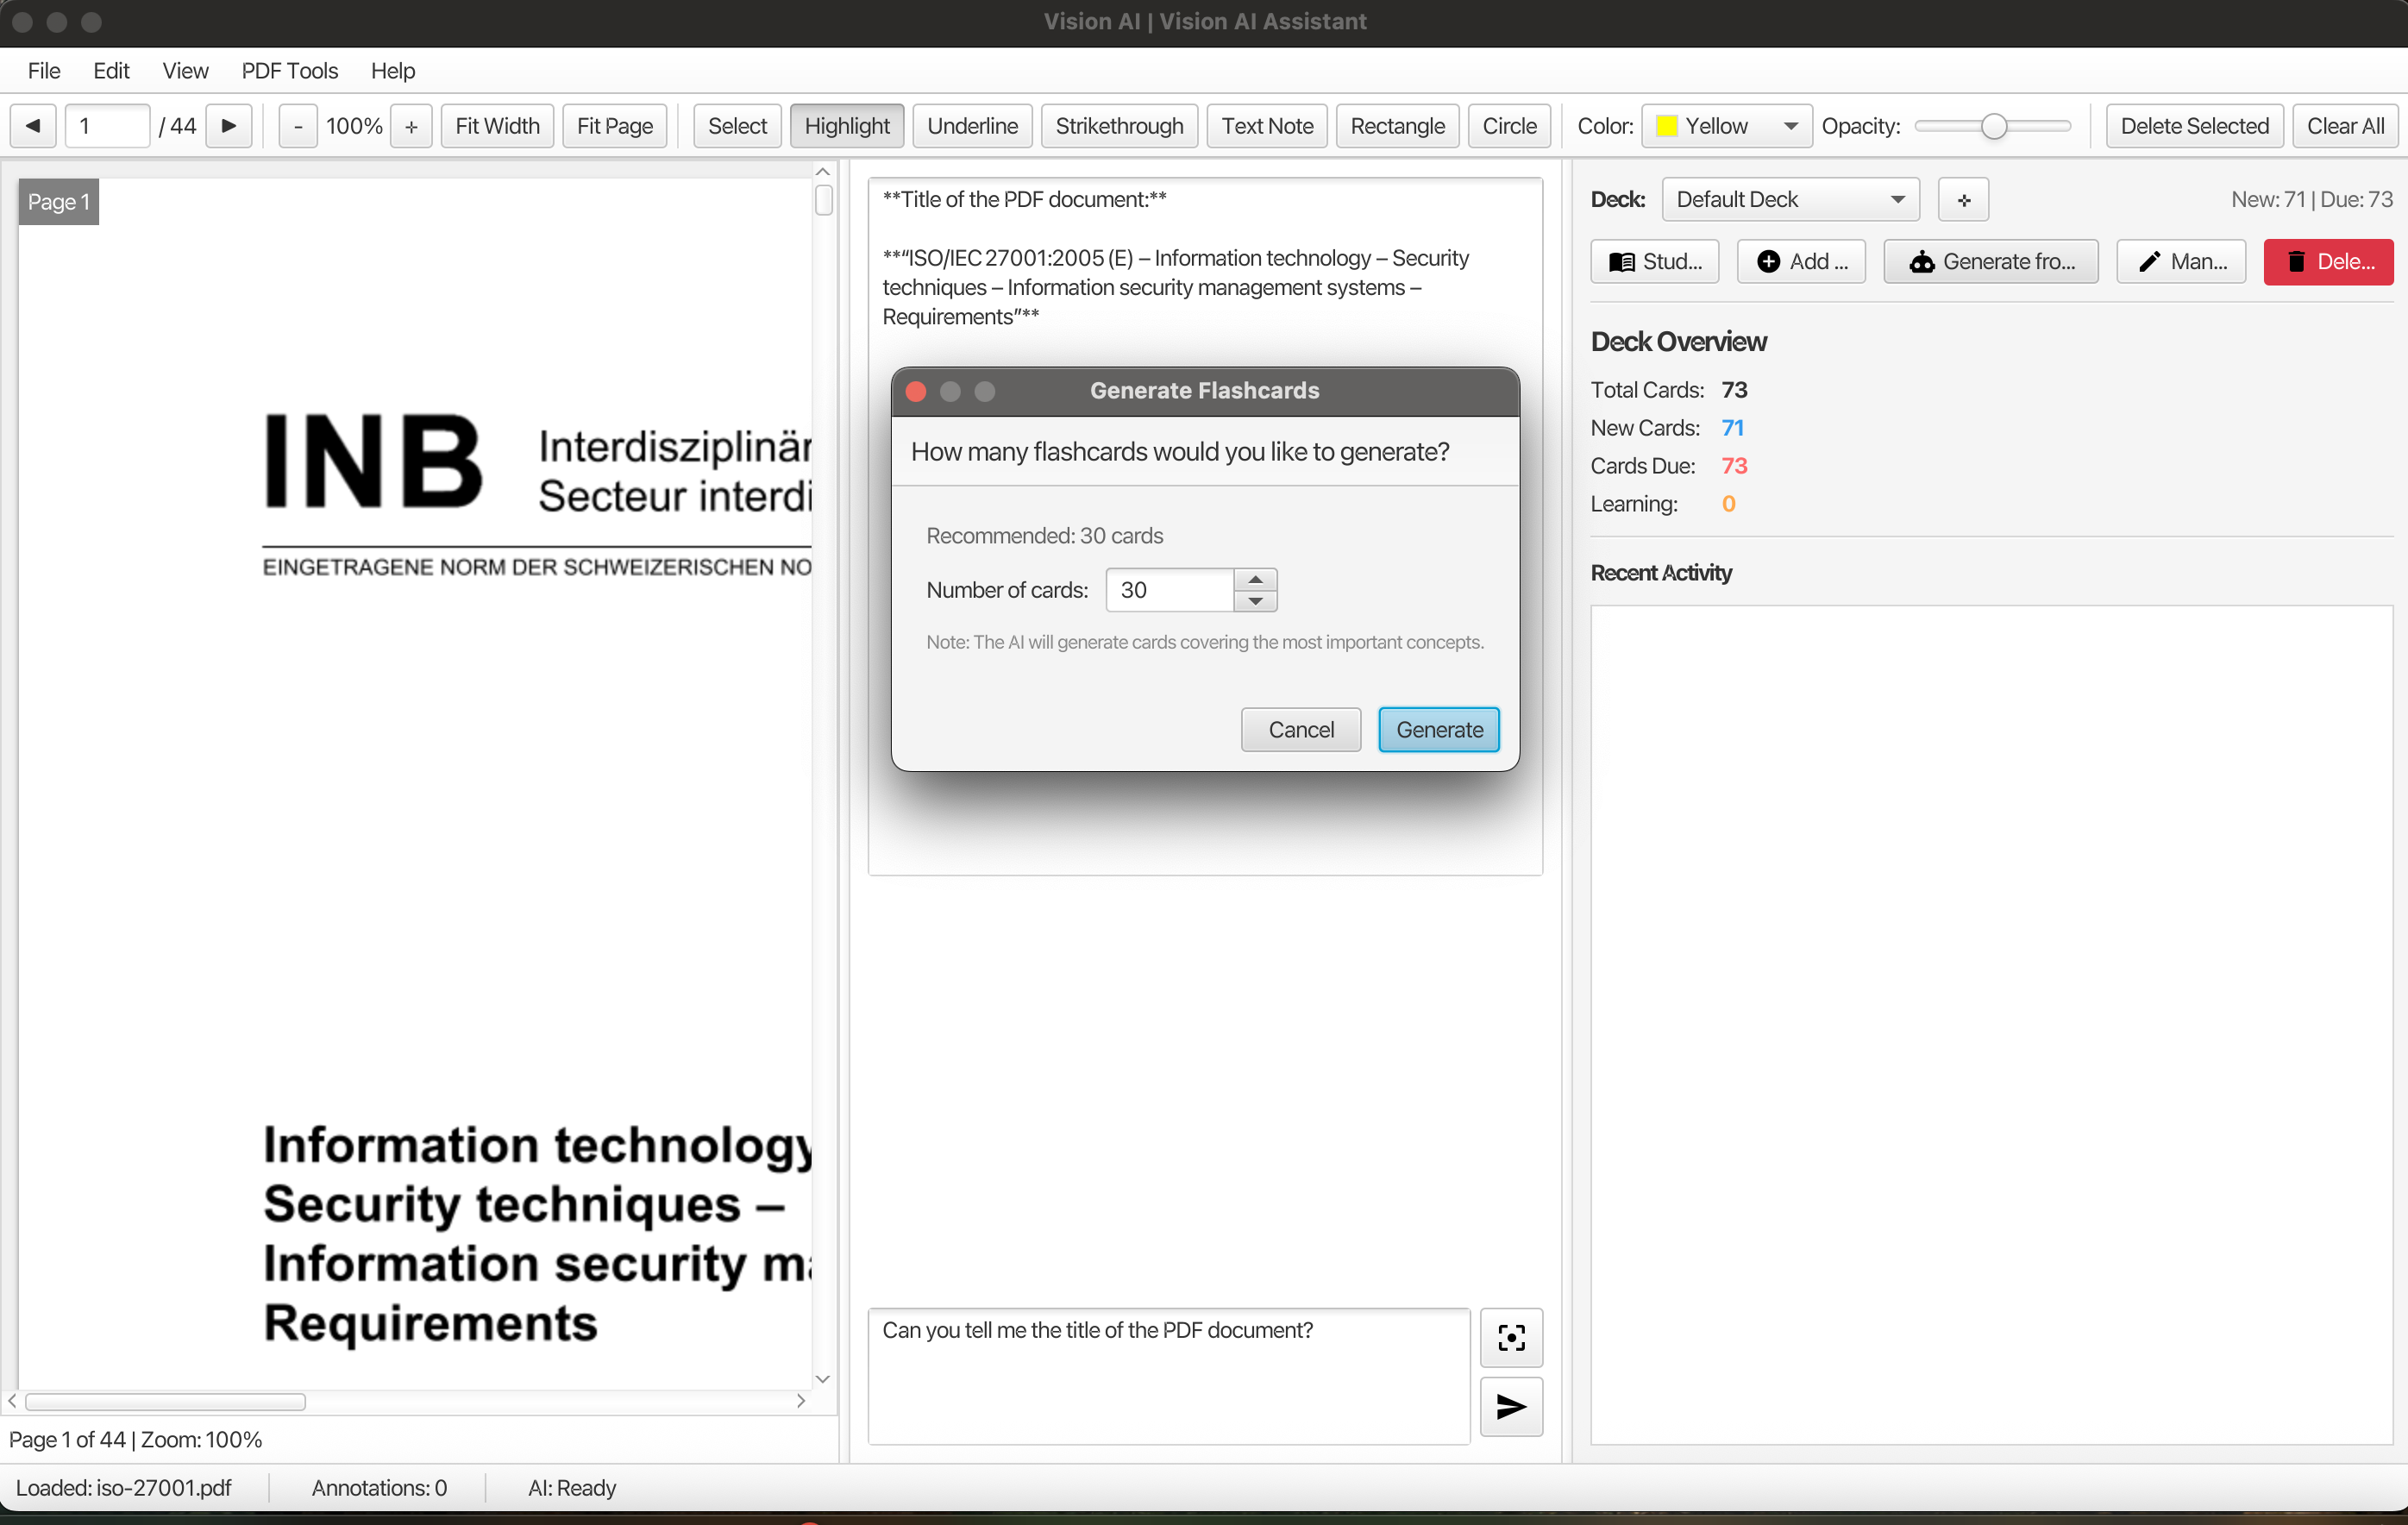Click Generate from PDF robot button
The height and width of the screenshot is (1525, 2408).
coord(1990,262)
